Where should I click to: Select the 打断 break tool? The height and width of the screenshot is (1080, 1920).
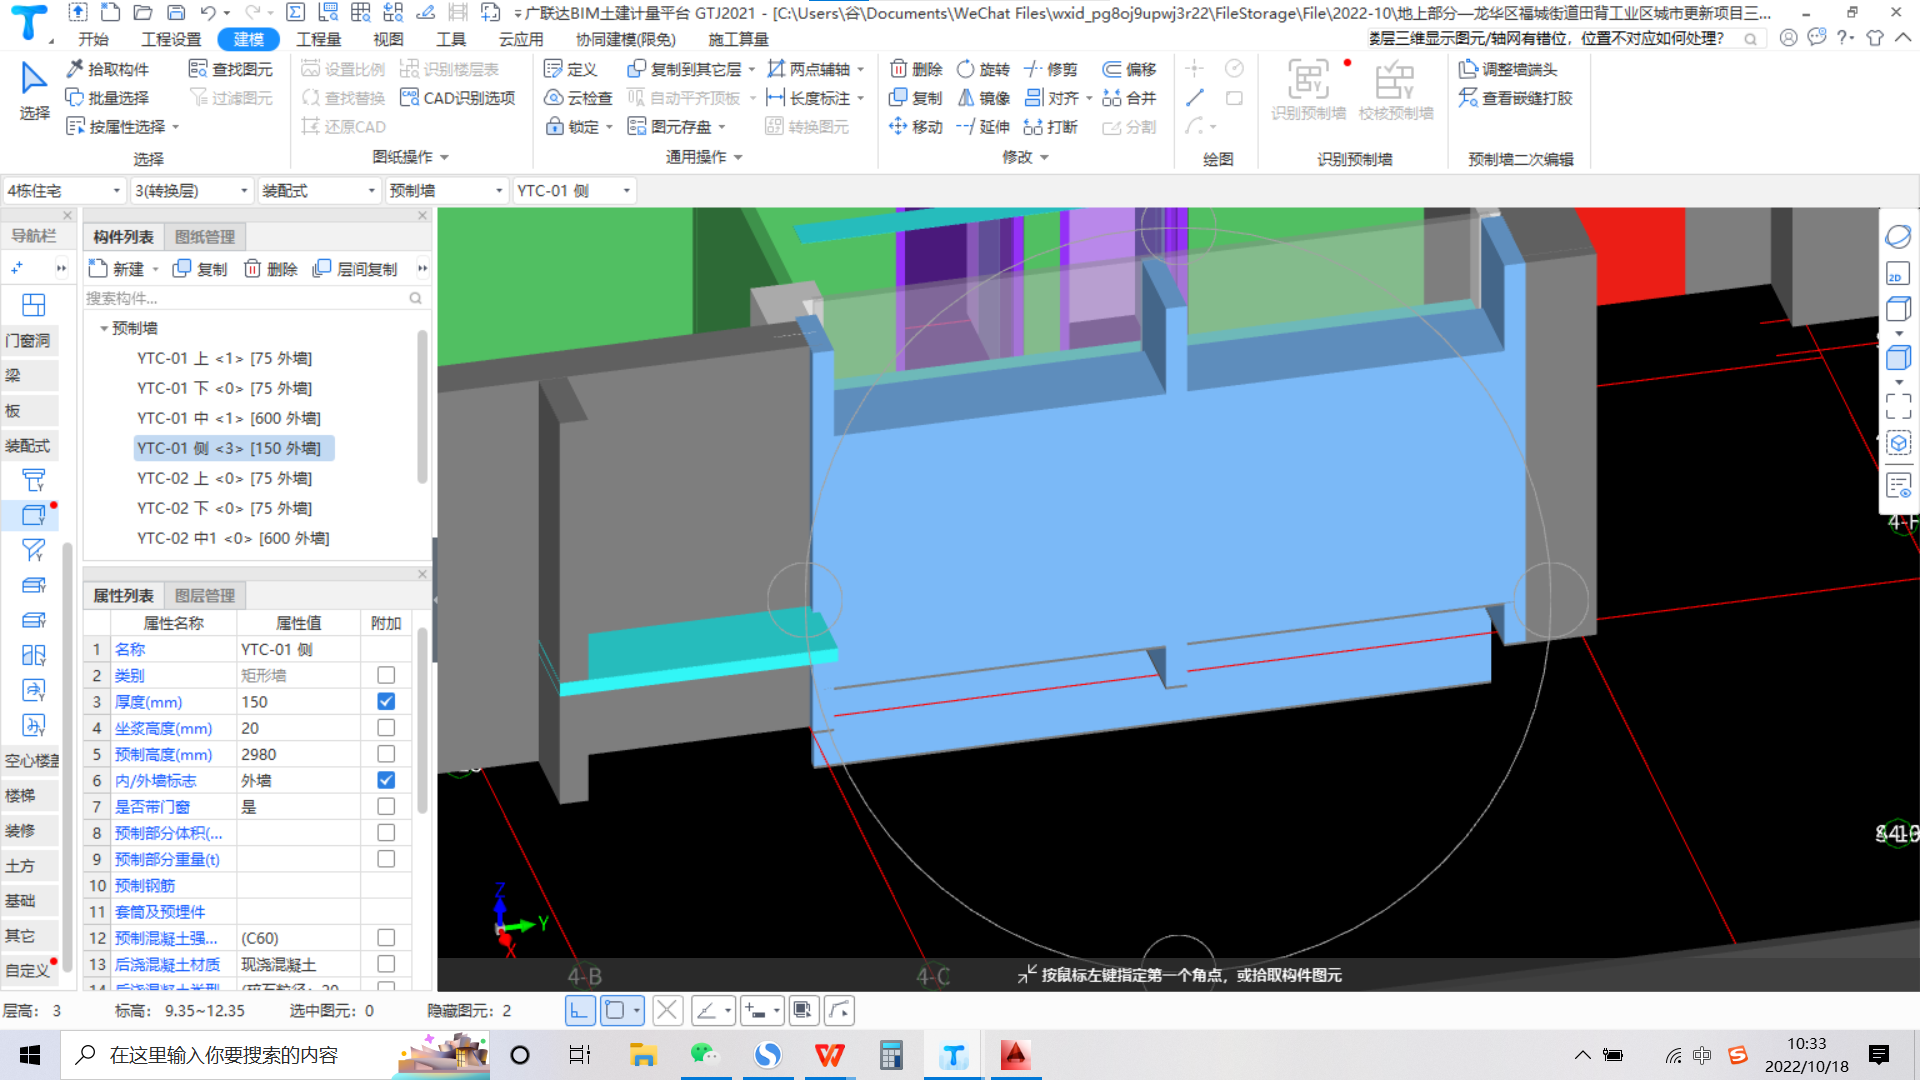point(1051,127)
